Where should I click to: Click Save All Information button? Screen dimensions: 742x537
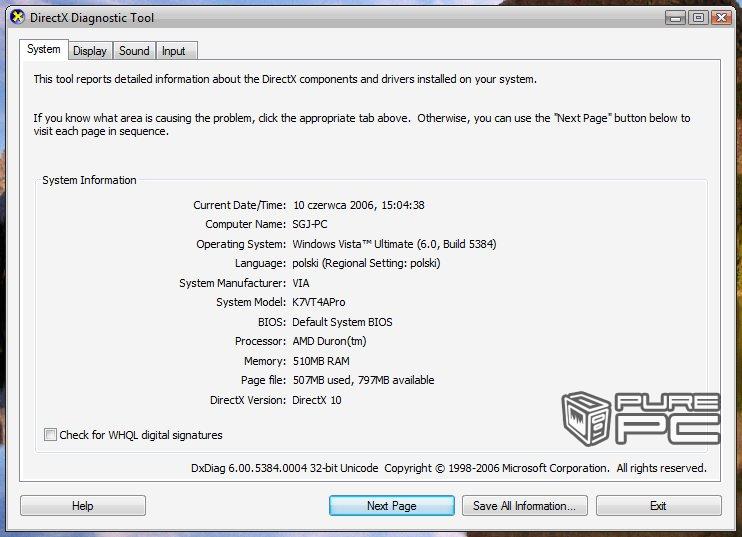coord(525,506)
